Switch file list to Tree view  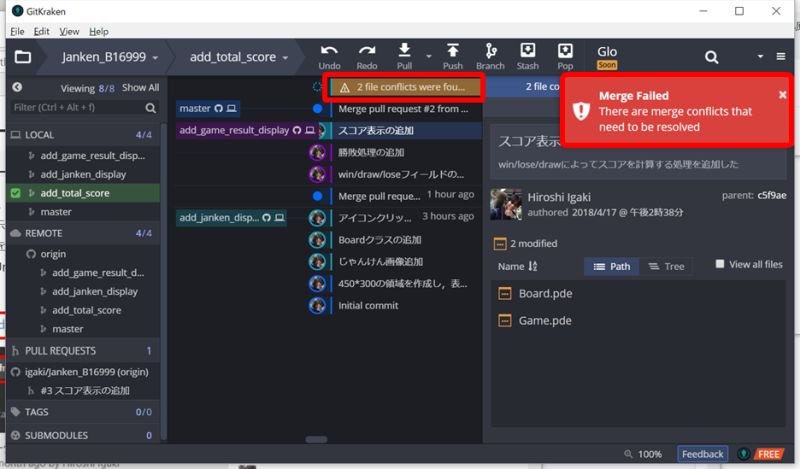666,266
